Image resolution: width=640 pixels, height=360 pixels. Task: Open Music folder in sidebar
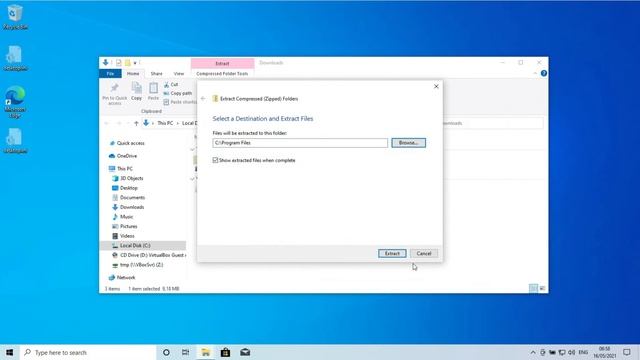(123, 217)
